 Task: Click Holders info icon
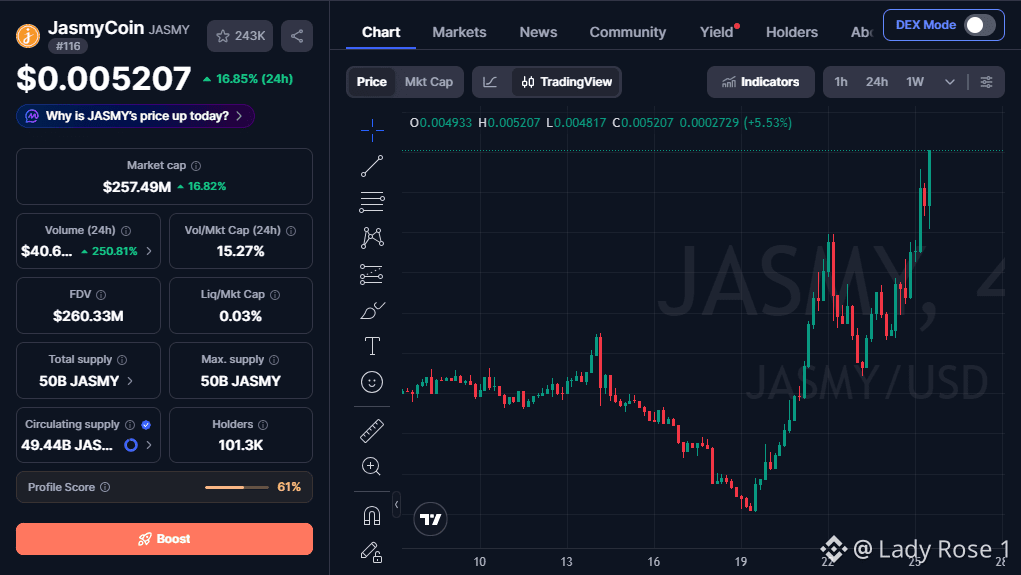coord(263,425)
